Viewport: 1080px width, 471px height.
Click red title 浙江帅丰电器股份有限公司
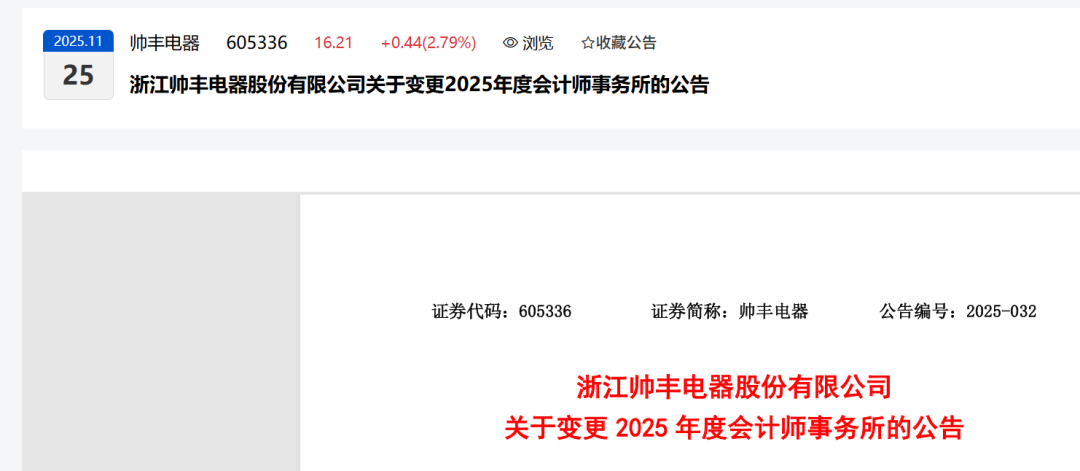(734, 387)
